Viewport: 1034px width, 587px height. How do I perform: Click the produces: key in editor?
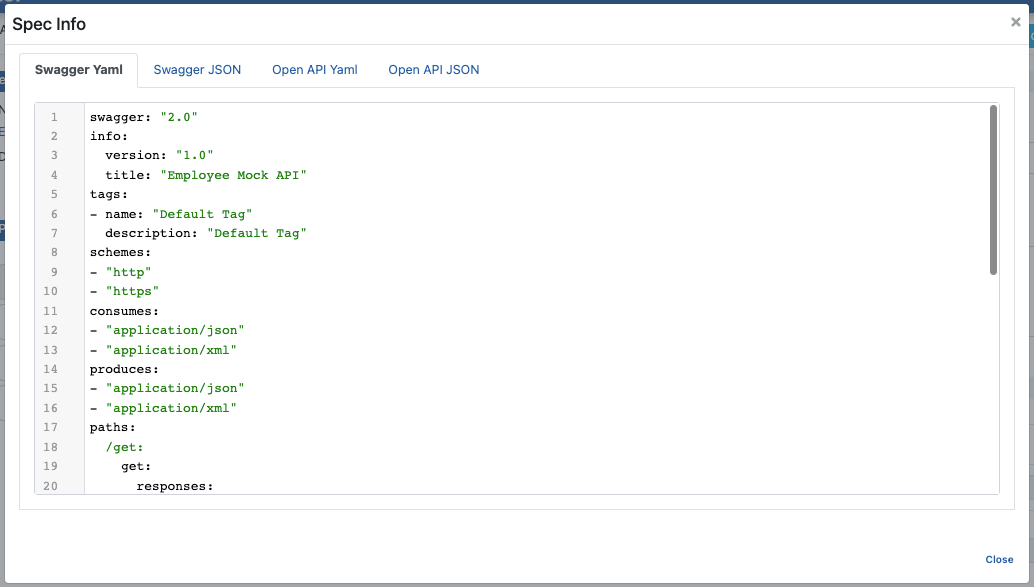pyautogui.click(x=123, y=369)
